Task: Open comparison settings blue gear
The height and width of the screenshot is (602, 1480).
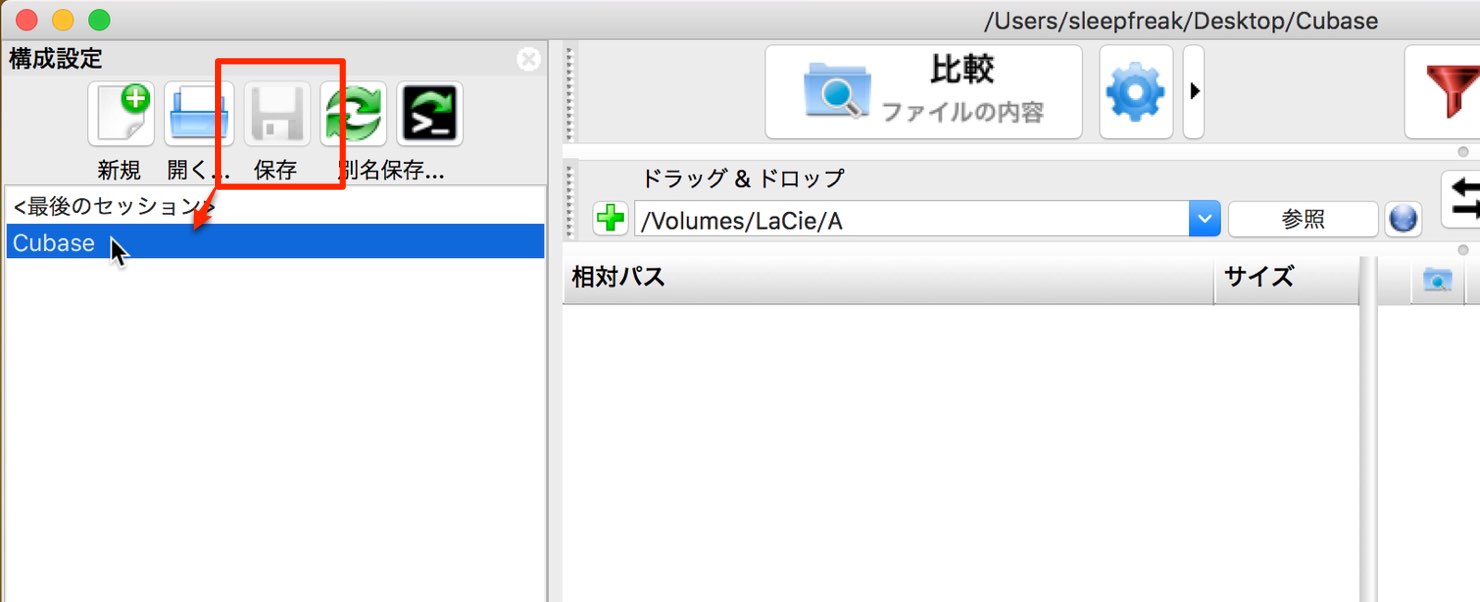Action: pos(1136,92)
